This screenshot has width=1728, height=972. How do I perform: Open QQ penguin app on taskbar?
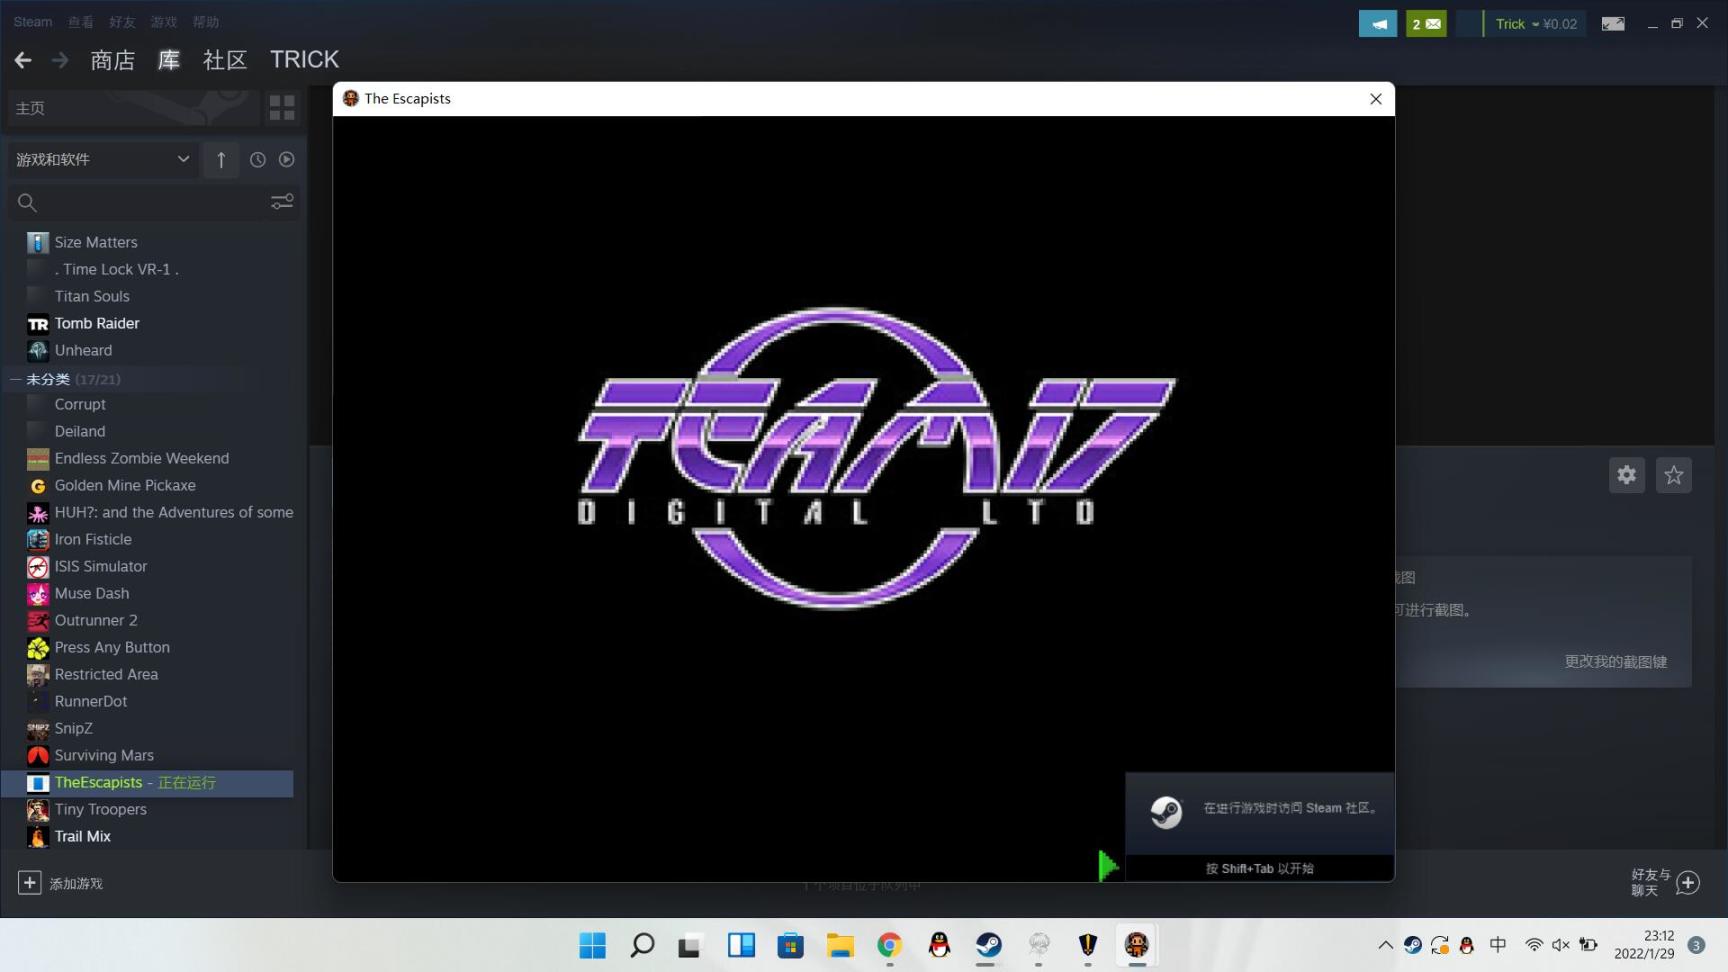(939, 945)
